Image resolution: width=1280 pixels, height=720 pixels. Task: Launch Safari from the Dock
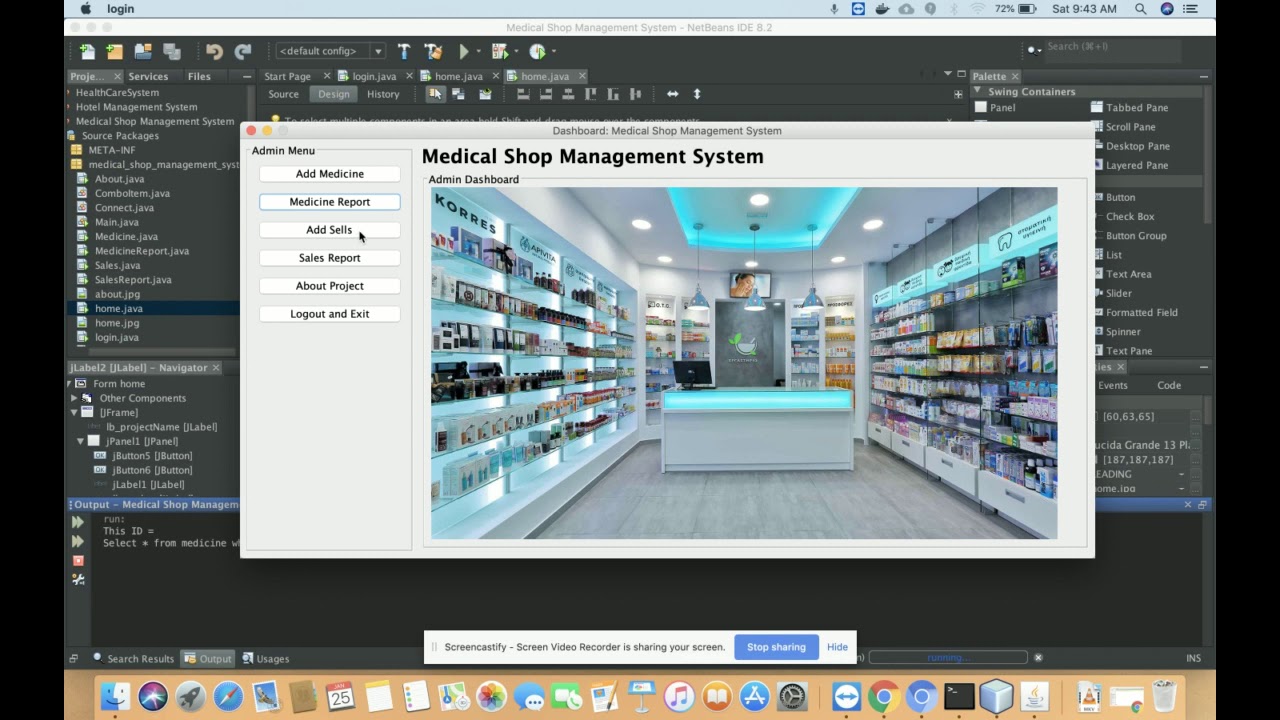pyautogui.click(x=228, y=696)
